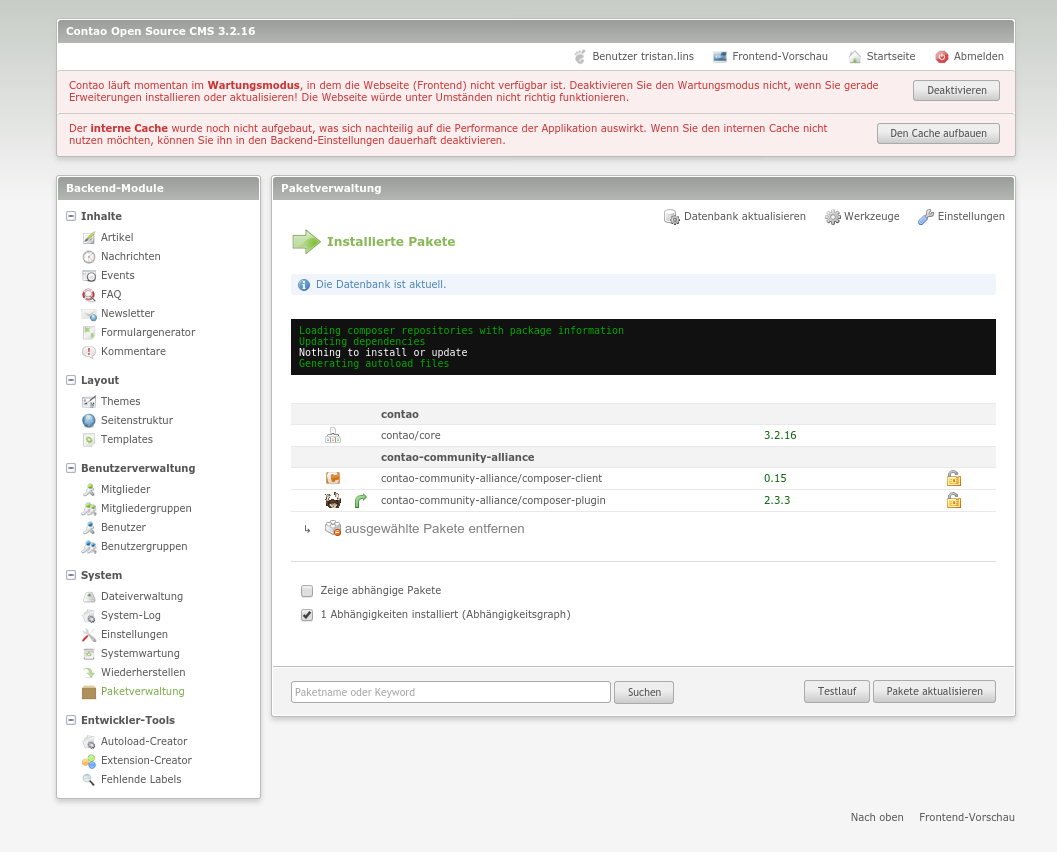Click 'Pakete aktualisieren' button
The height and width of the screenshot is (852, 1057).
click(x=934, y=692)
